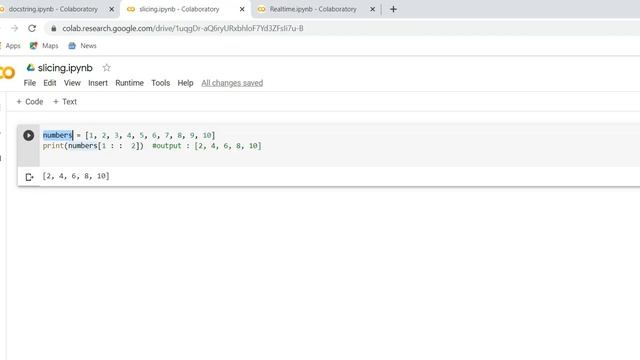Click the All changes saved link

point(232,83)
